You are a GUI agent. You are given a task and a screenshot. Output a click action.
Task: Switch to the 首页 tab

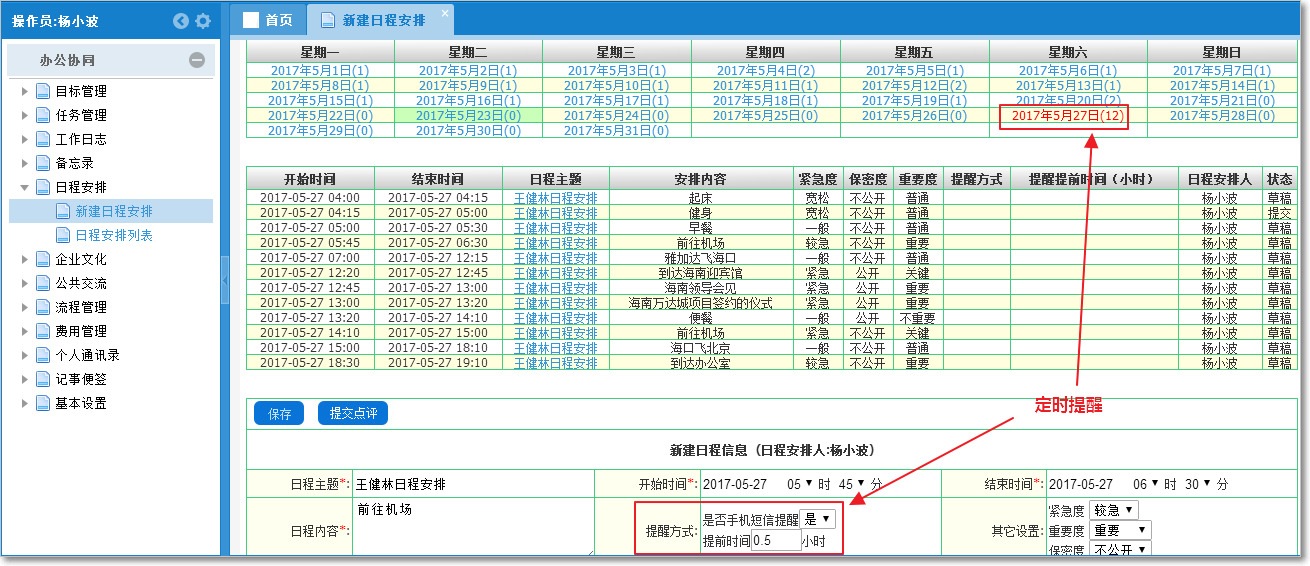click(x=268, y=20)
